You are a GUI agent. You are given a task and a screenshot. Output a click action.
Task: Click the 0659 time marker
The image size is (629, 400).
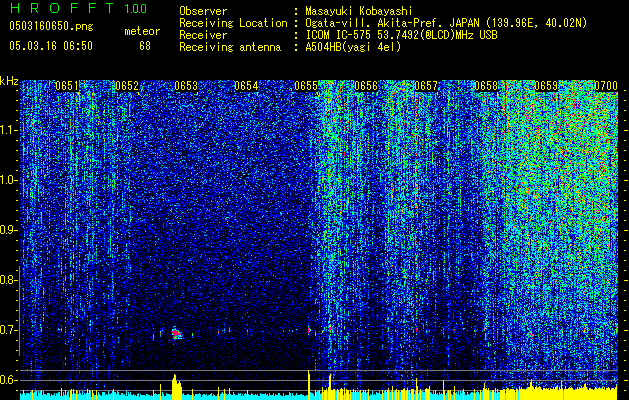pyautogui.click(x=546, y=86)
